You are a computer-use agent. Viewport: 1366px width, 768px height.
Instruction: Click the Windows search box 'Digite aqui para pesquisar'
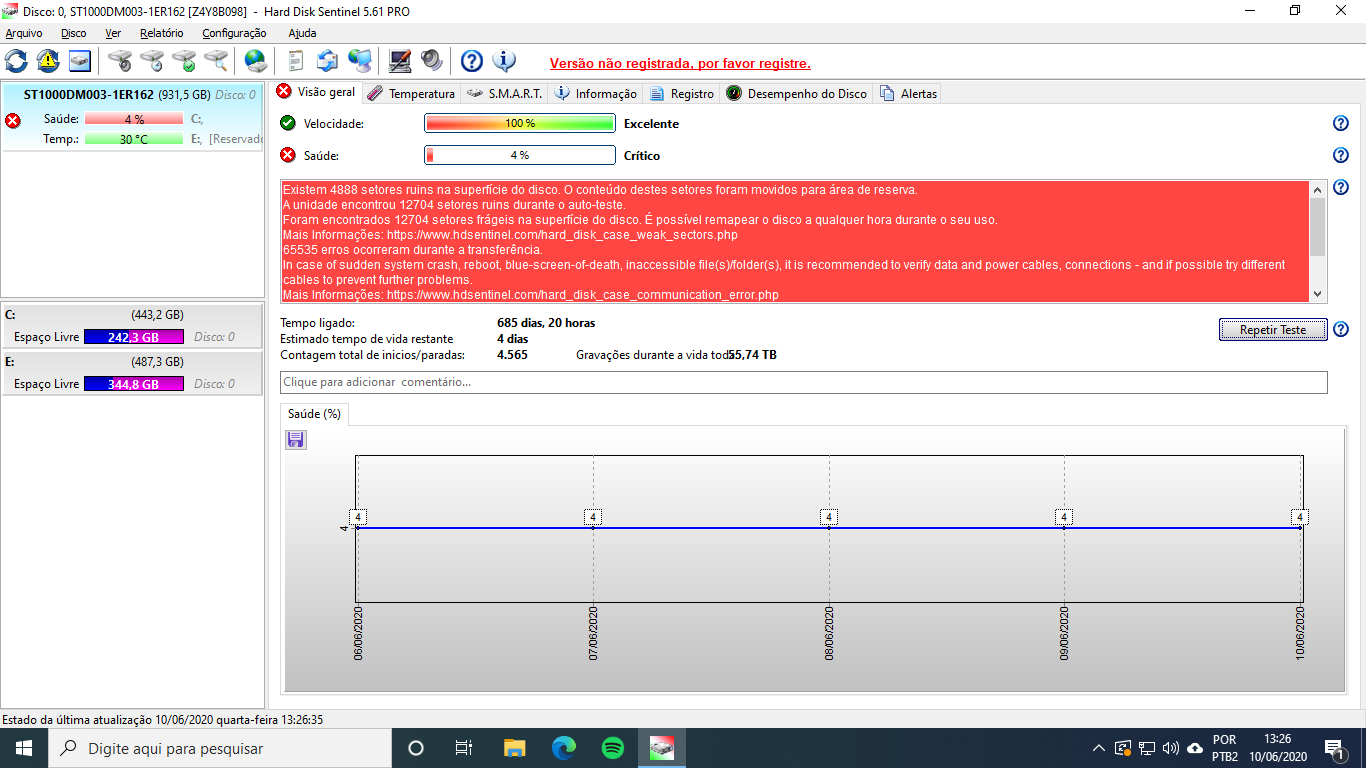(220, 748)
